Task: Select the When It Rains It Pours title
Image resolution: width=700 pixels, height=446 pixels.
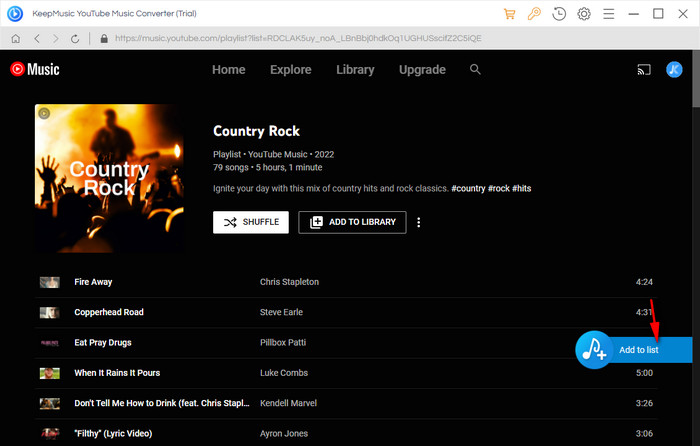Action: 117,373
